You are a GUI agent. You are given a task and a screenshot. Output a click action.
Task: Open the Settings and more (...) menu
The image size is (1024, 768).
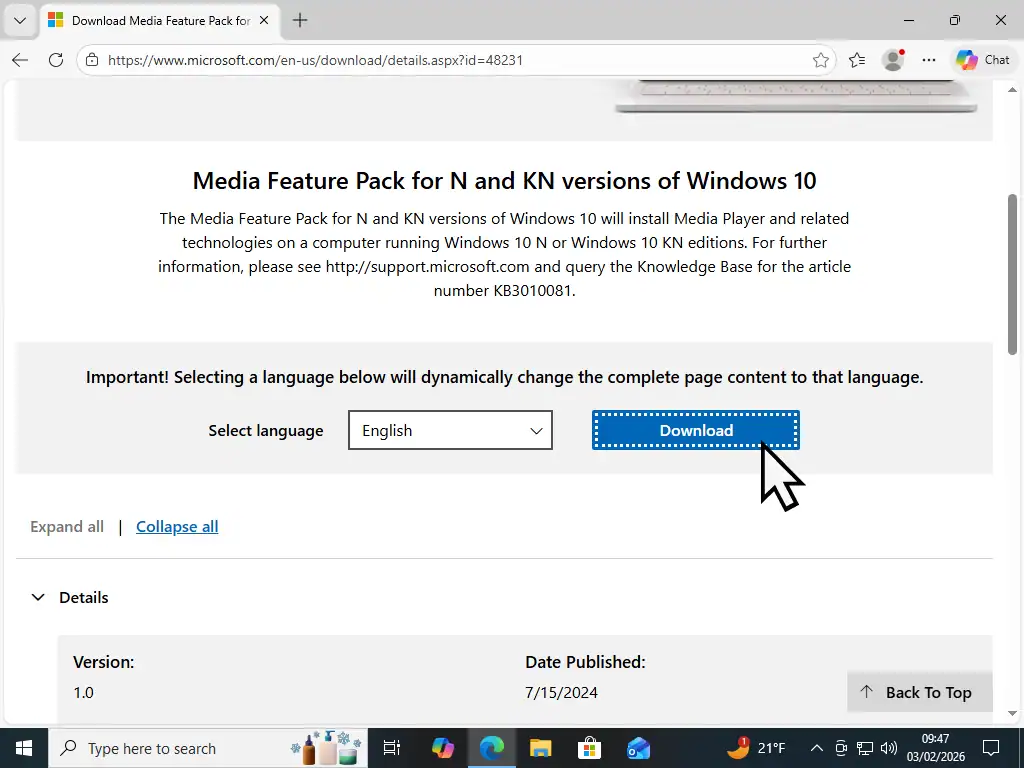coord(928,60)
